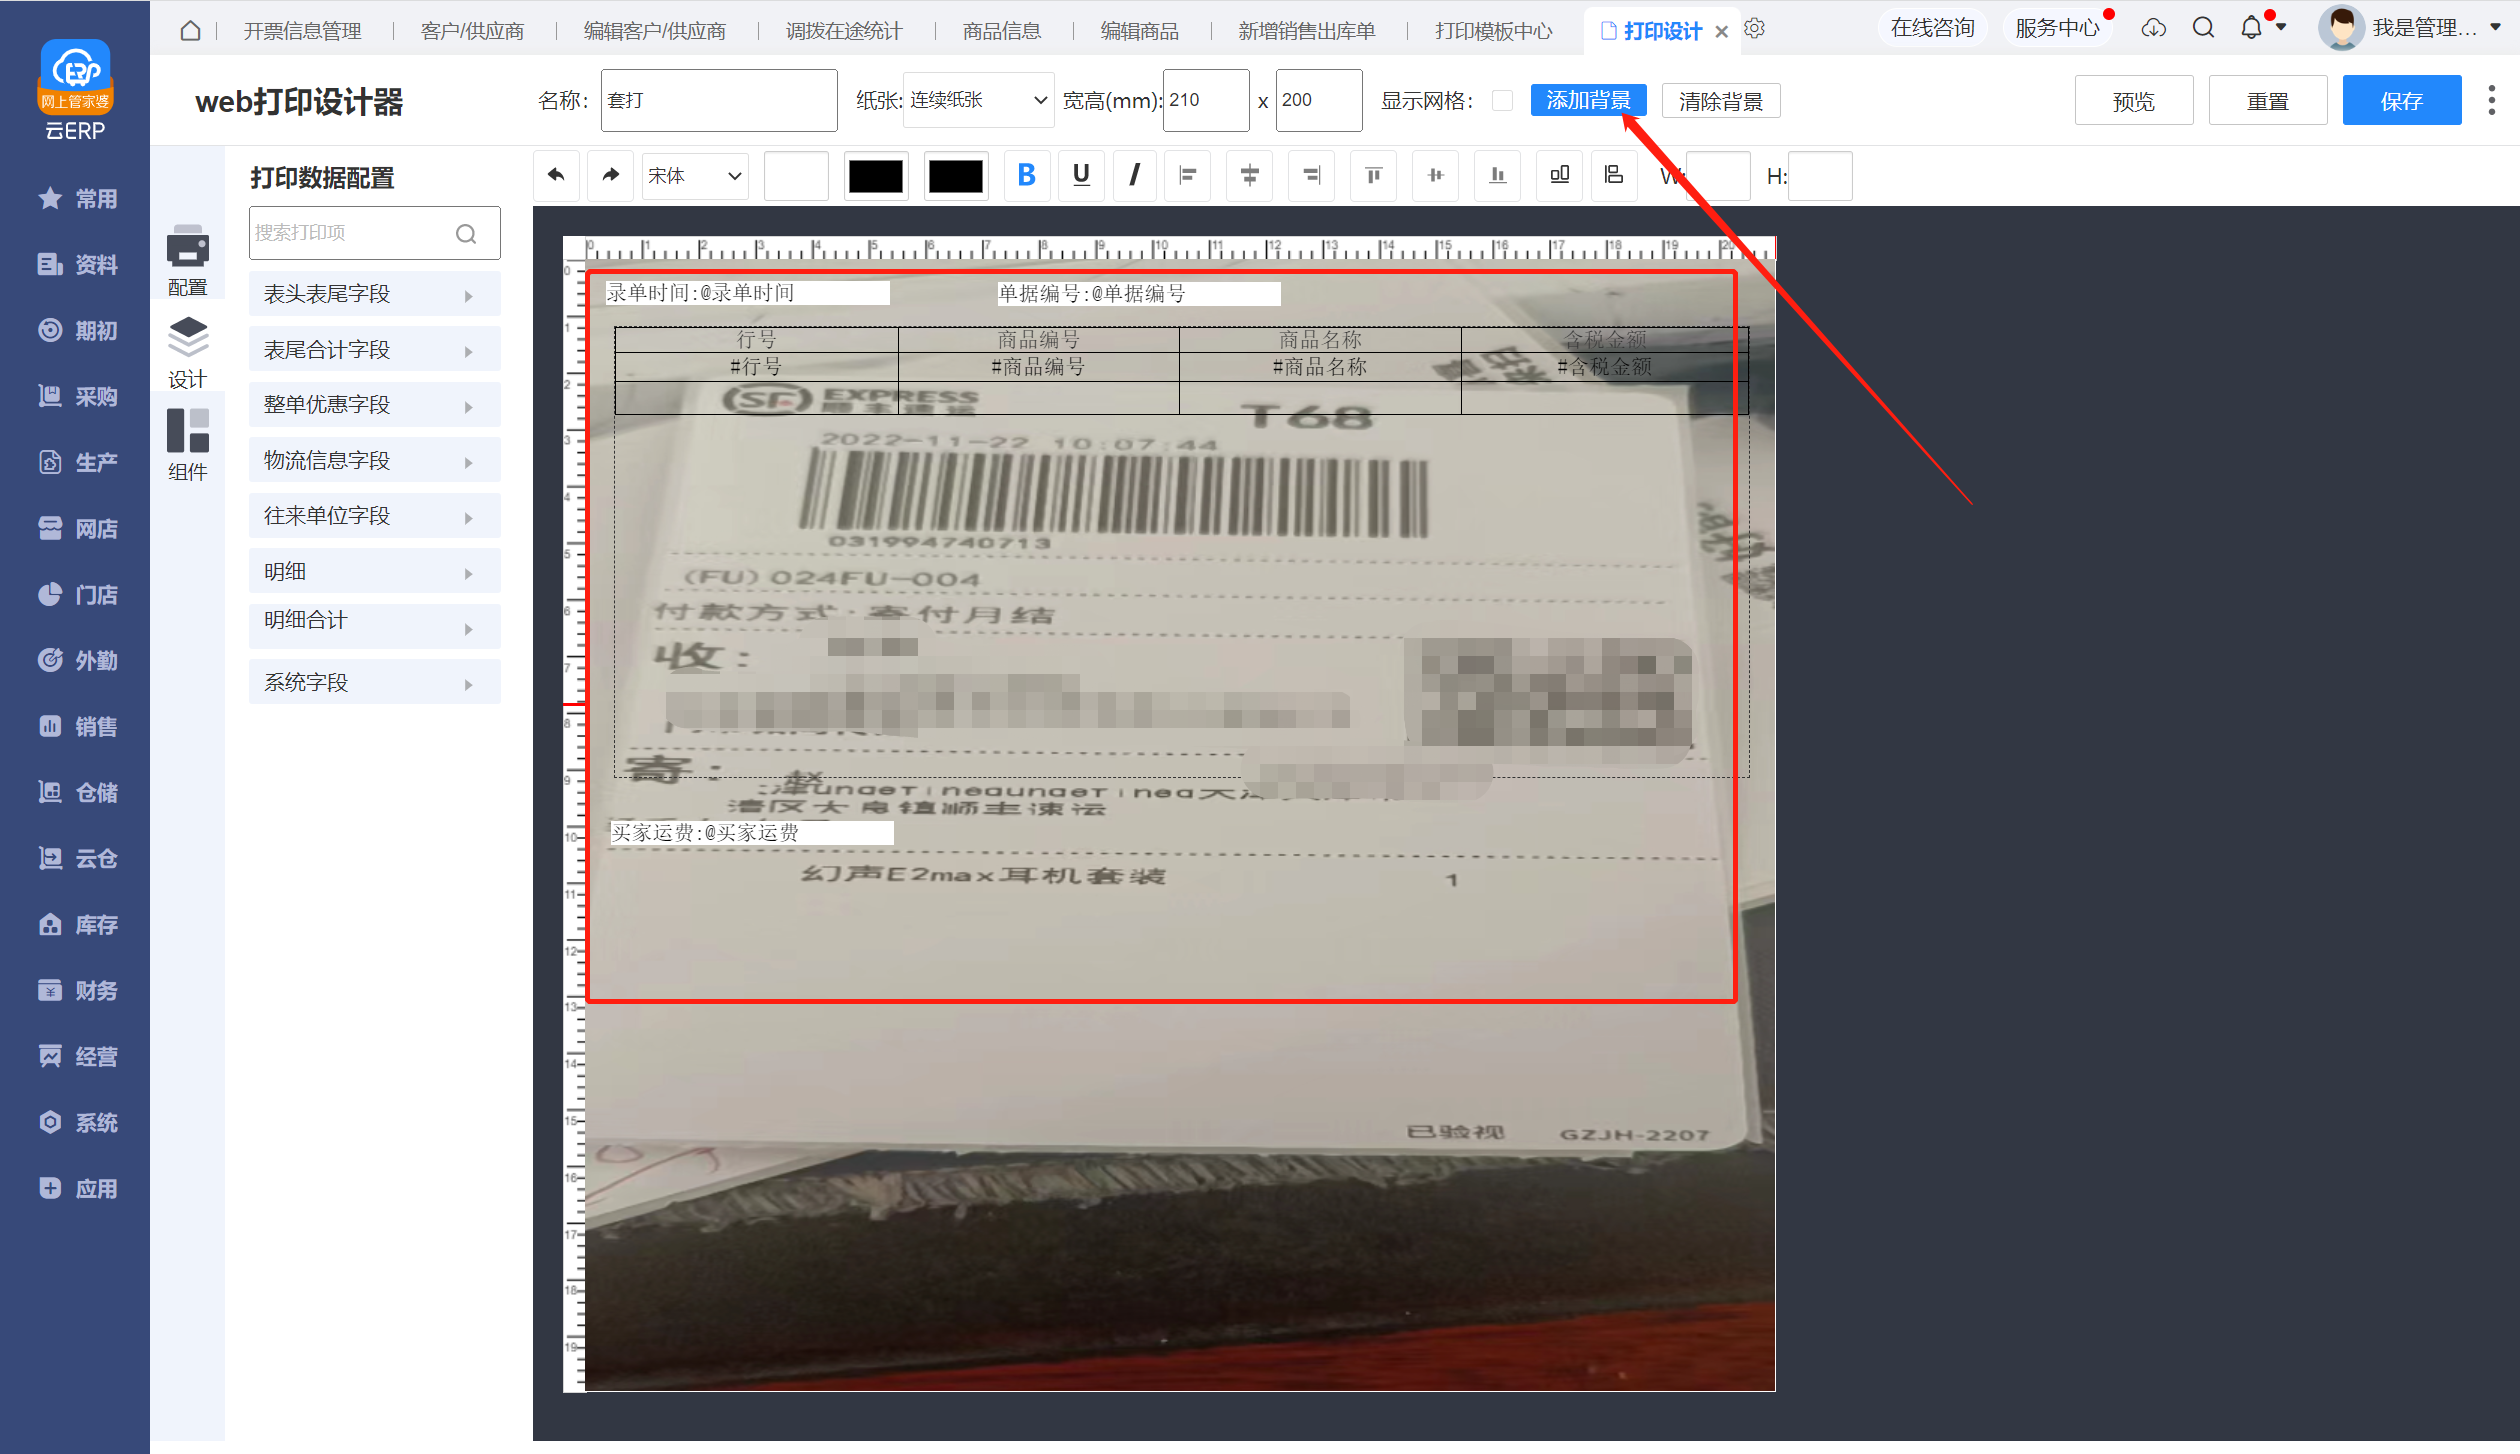
Task: Open 销售 in the sidebar
Action: [78, 727]
